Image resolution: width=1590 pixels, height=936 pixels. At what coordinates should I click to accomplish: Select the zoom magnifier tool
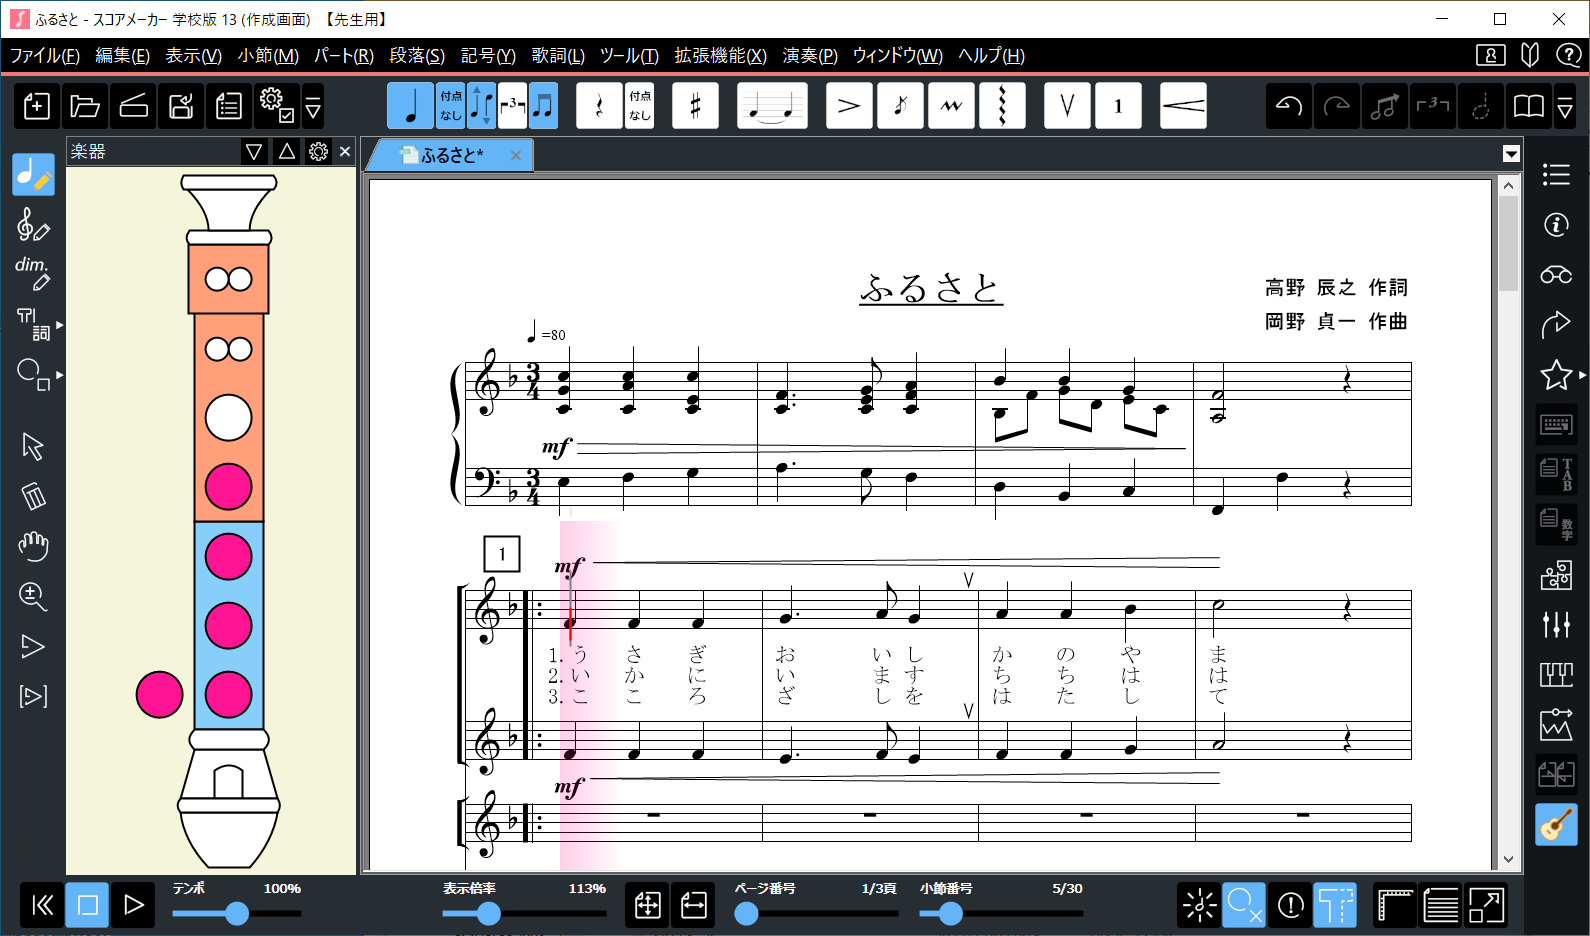(33, 596)
